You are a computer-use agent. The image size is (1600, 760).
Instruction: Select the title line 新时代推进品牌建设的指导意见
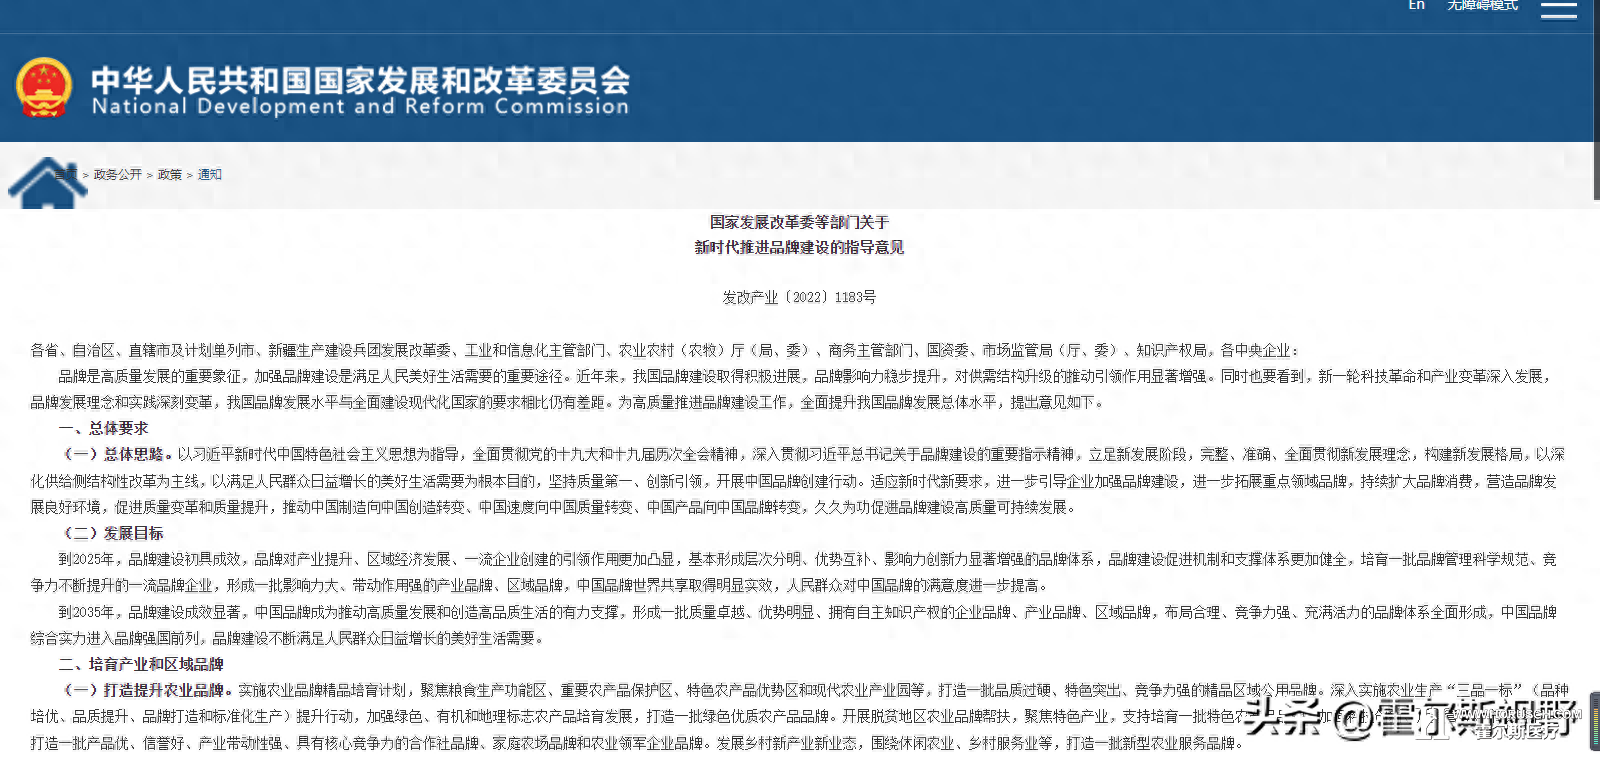point(799,247)
